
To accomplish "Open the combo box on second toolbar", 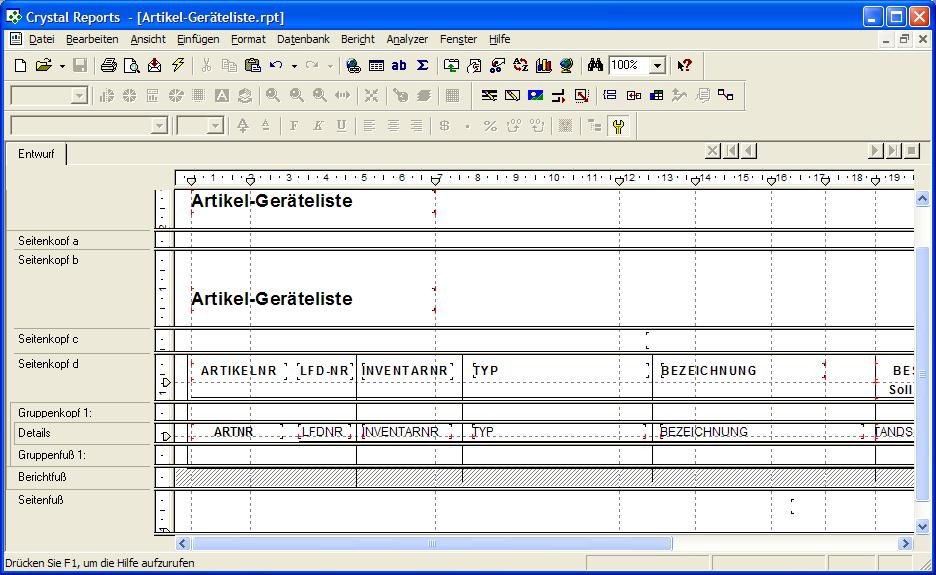I will pos(50,96).
